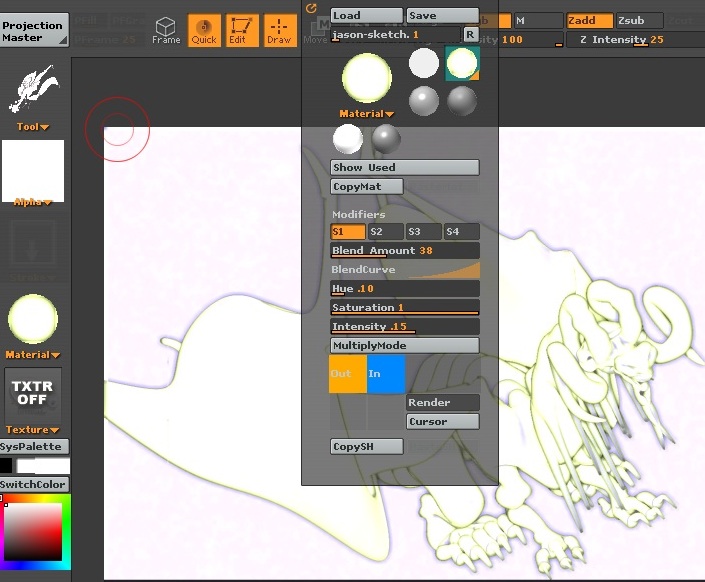Click the popup palette refresh arrow icon

click(311, 8)
